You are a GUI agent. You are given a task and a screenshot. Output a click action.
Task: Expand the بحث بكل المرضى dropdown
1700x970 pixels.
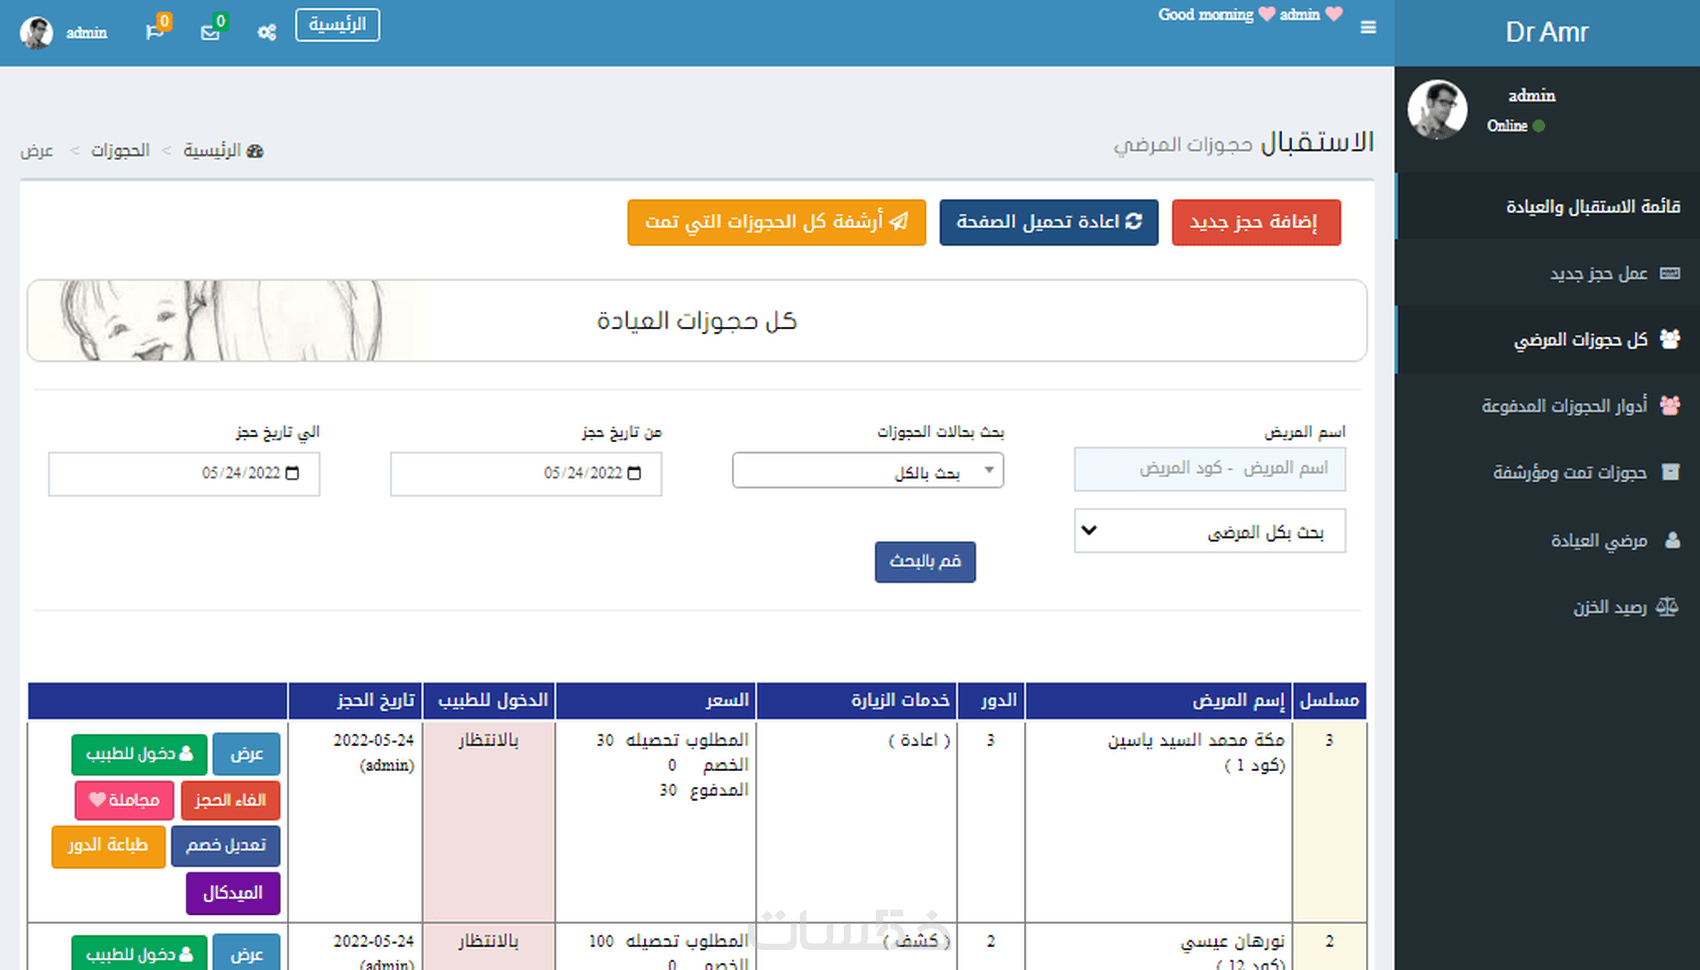(x=1209, y=531)
